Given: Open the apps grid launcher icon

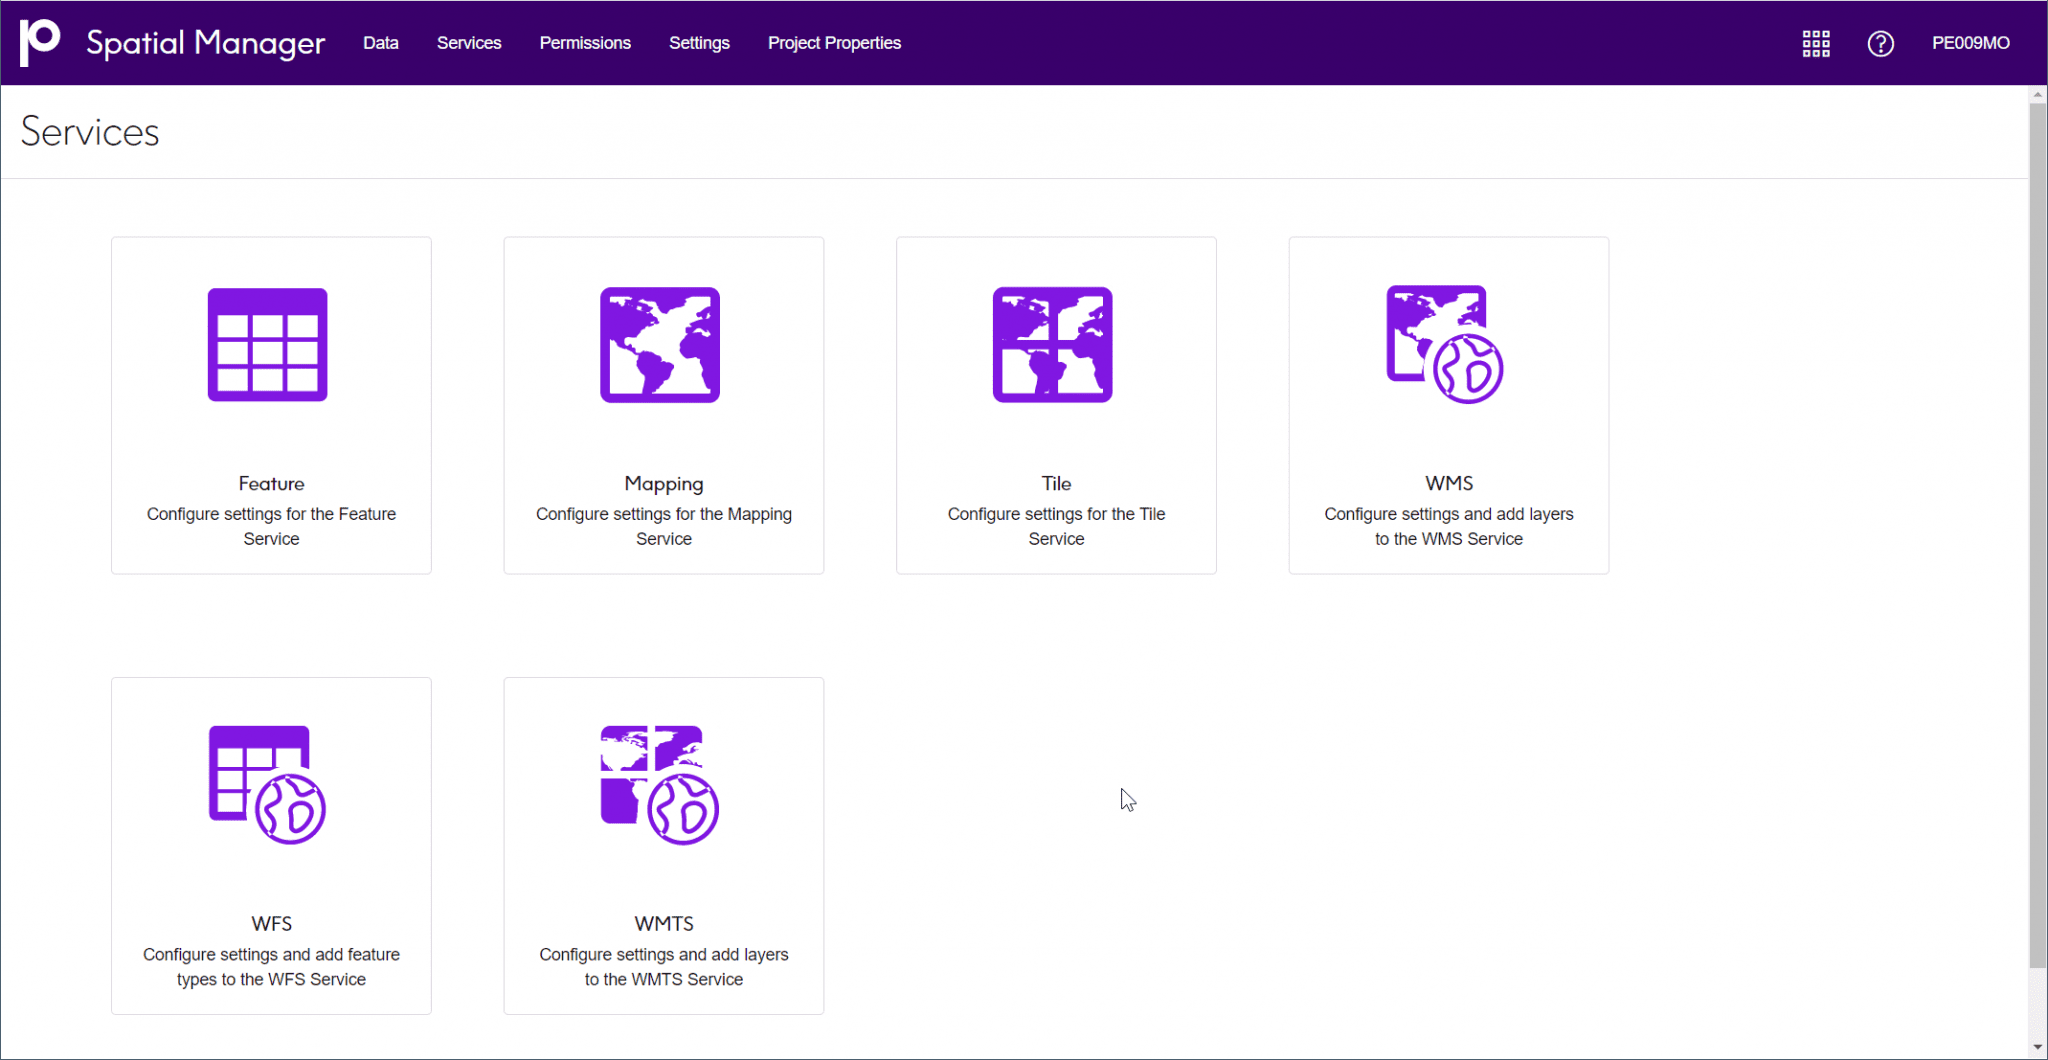Looking at the screenshot, I should (1816, 43).
